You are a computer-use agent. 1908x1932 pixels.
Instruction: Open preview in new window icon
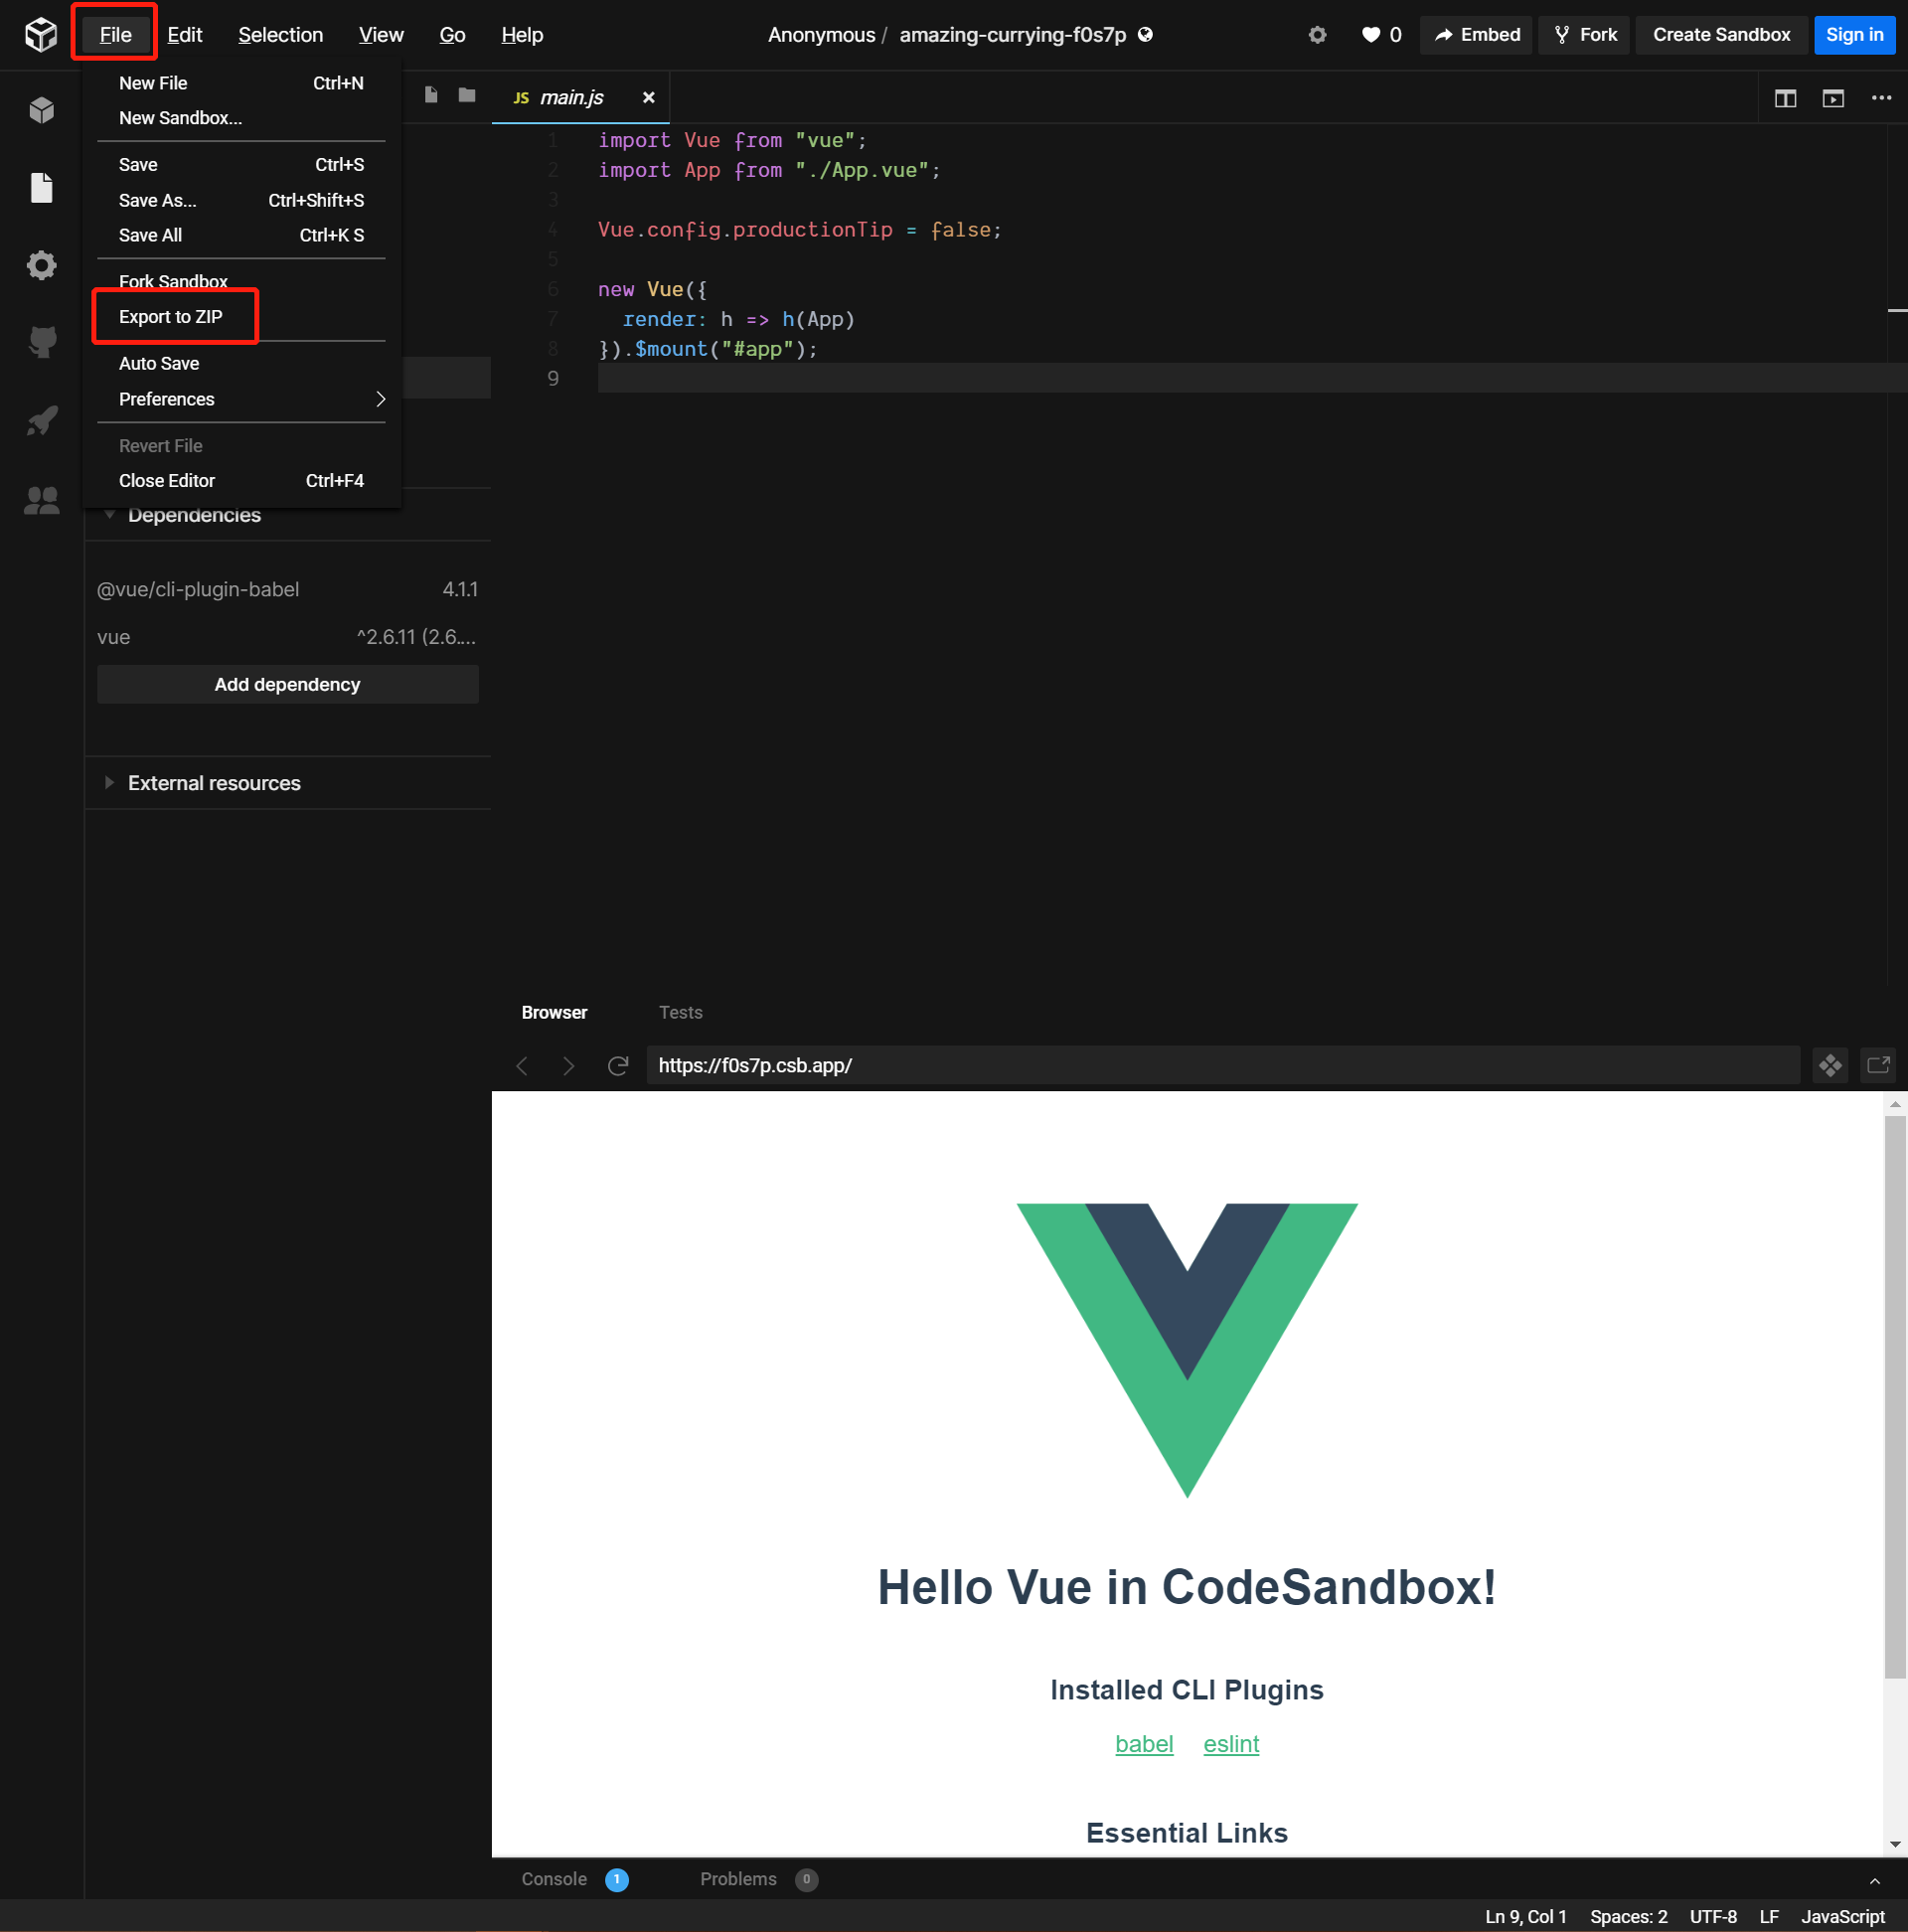(1878, 1065)
